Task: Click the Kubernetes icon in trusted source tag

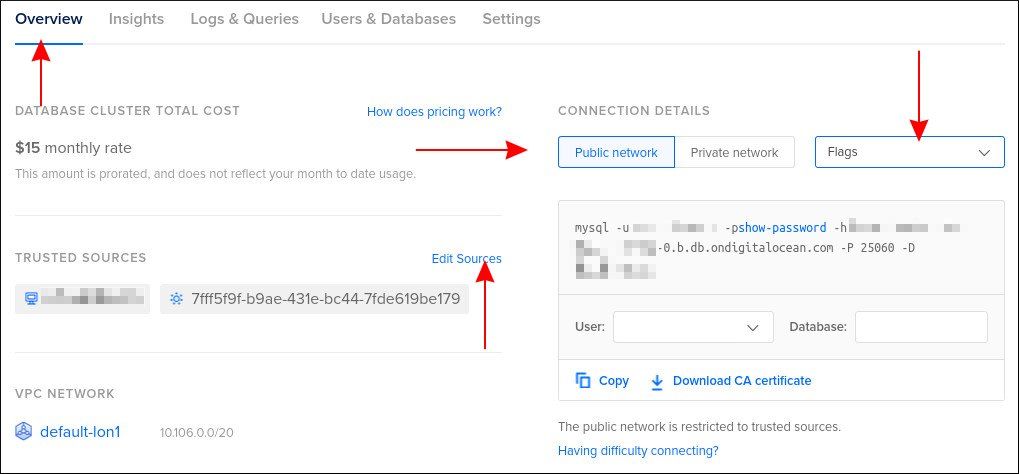Action: [x=177, y=298]
